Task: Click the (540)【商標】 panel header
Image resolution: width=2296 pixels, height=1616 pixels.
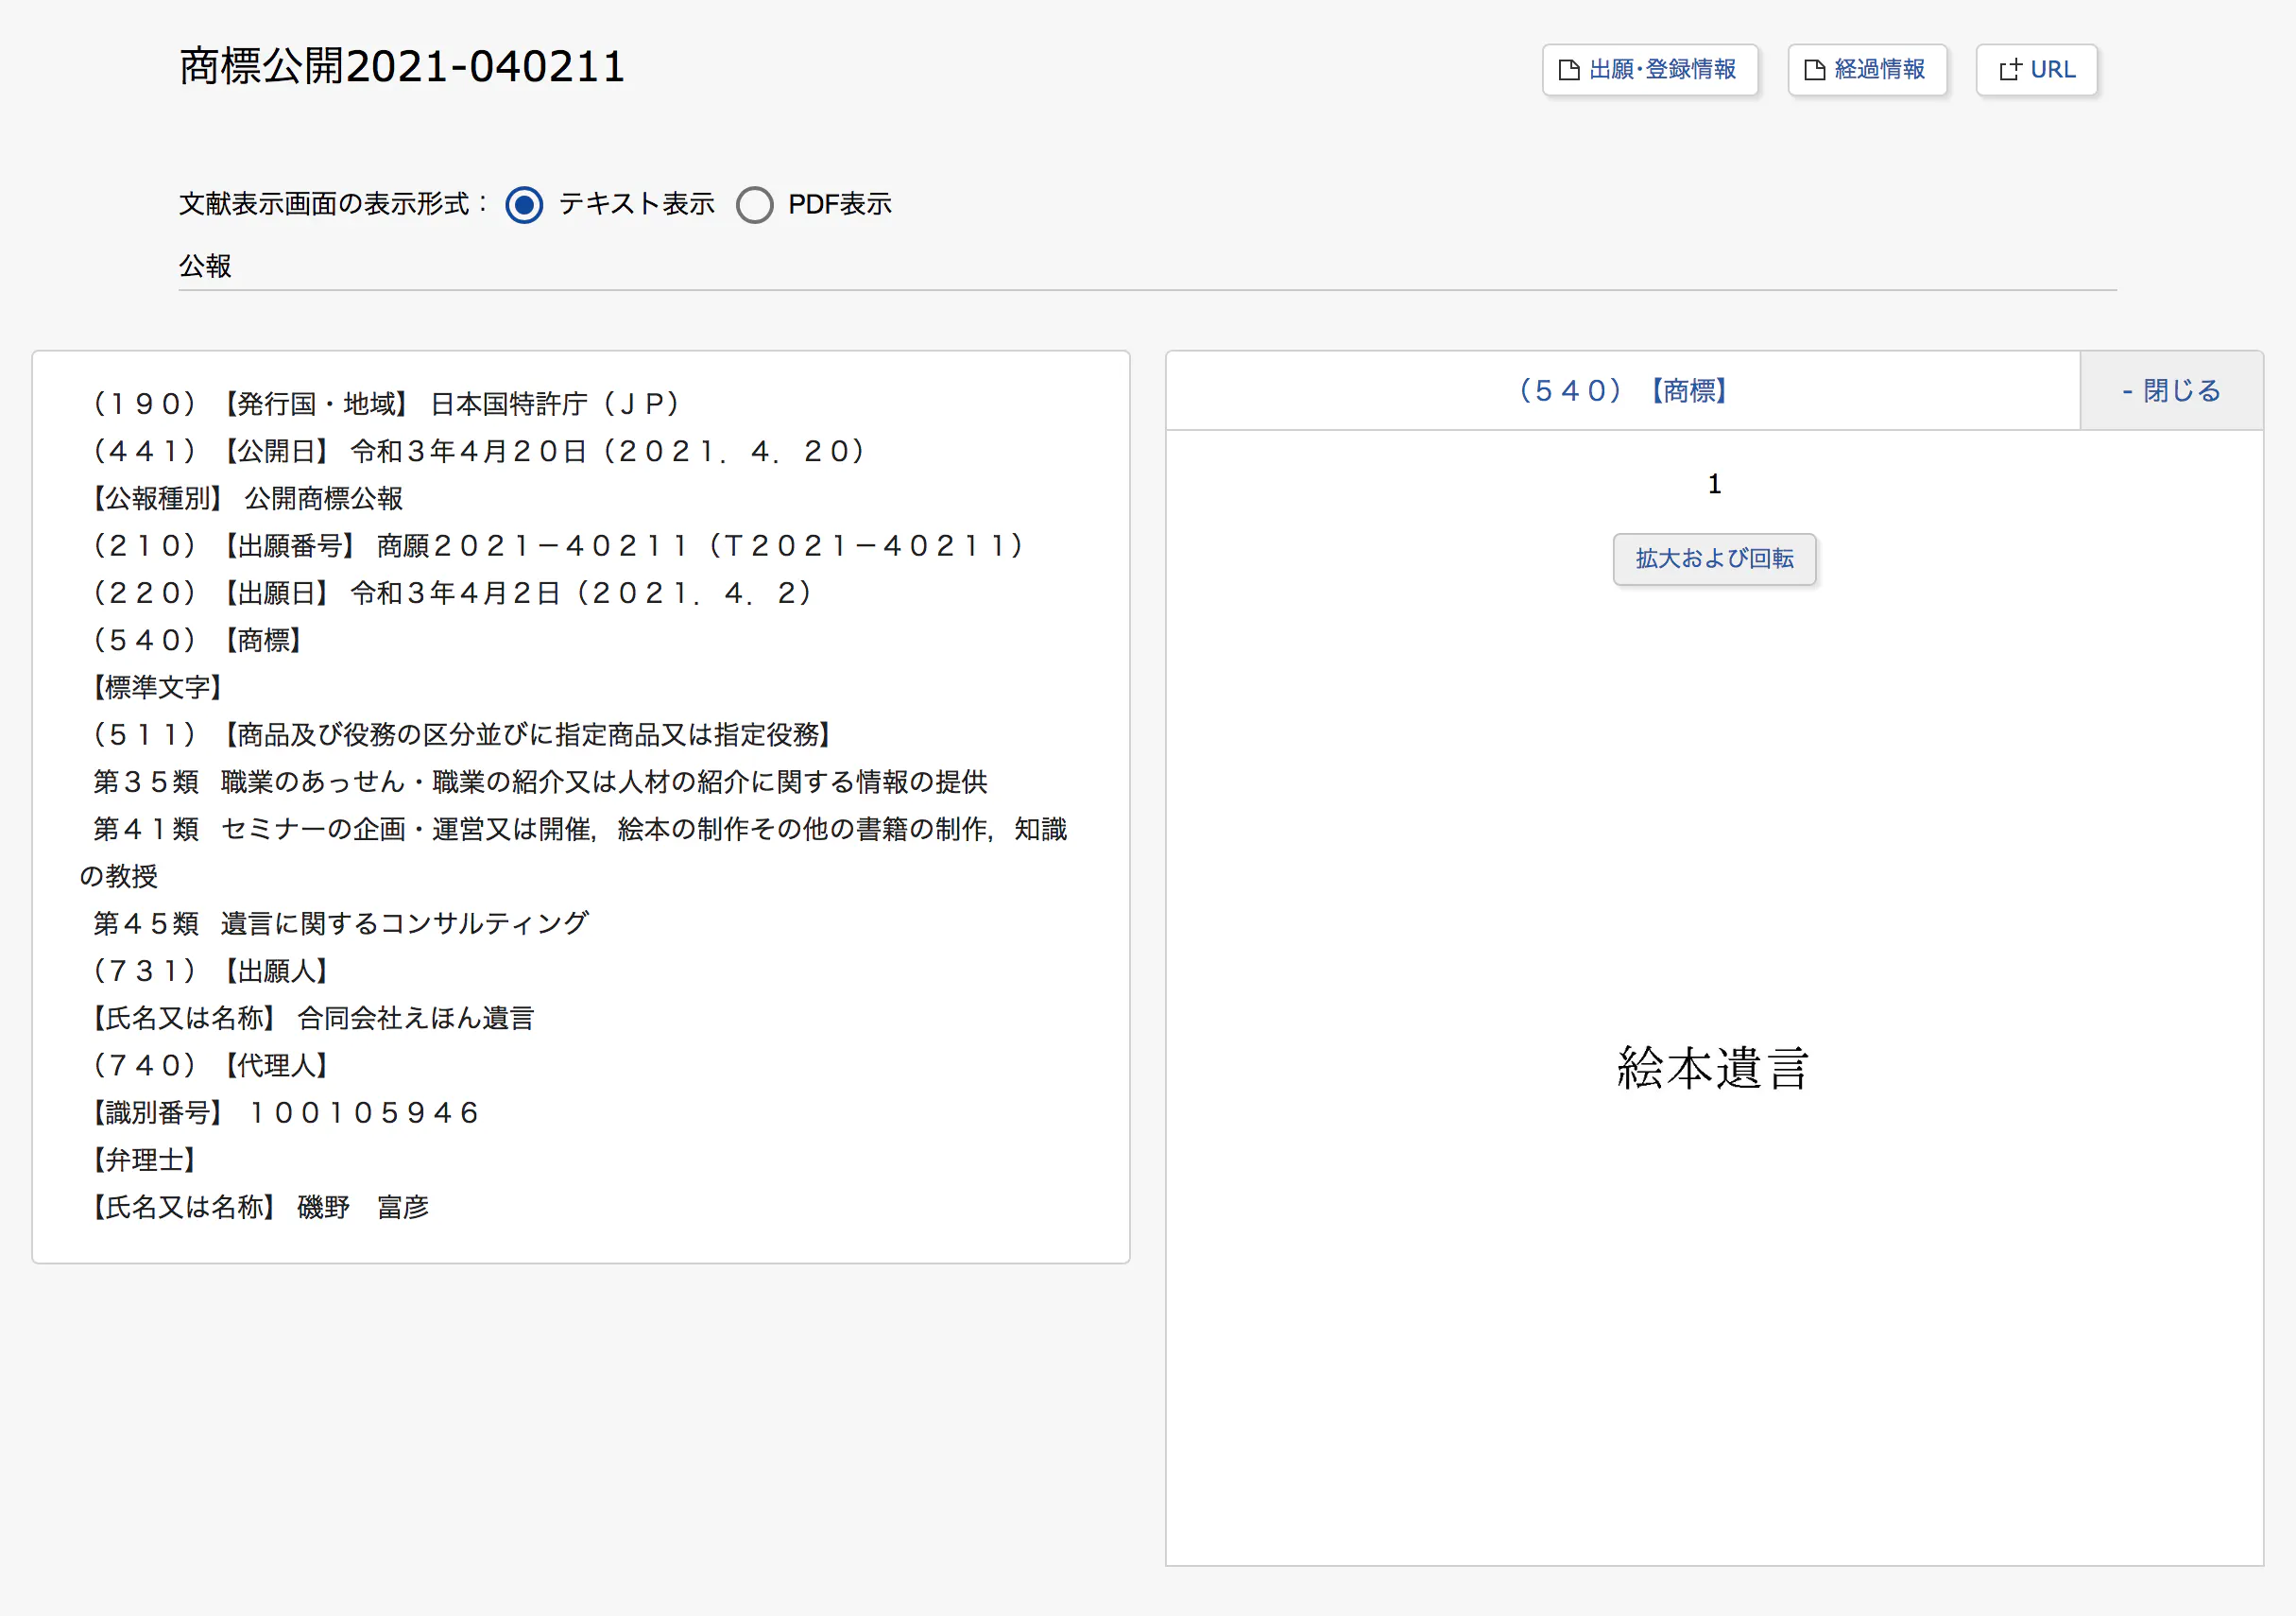Action: pyautogui.click(x=1622, y=391)
